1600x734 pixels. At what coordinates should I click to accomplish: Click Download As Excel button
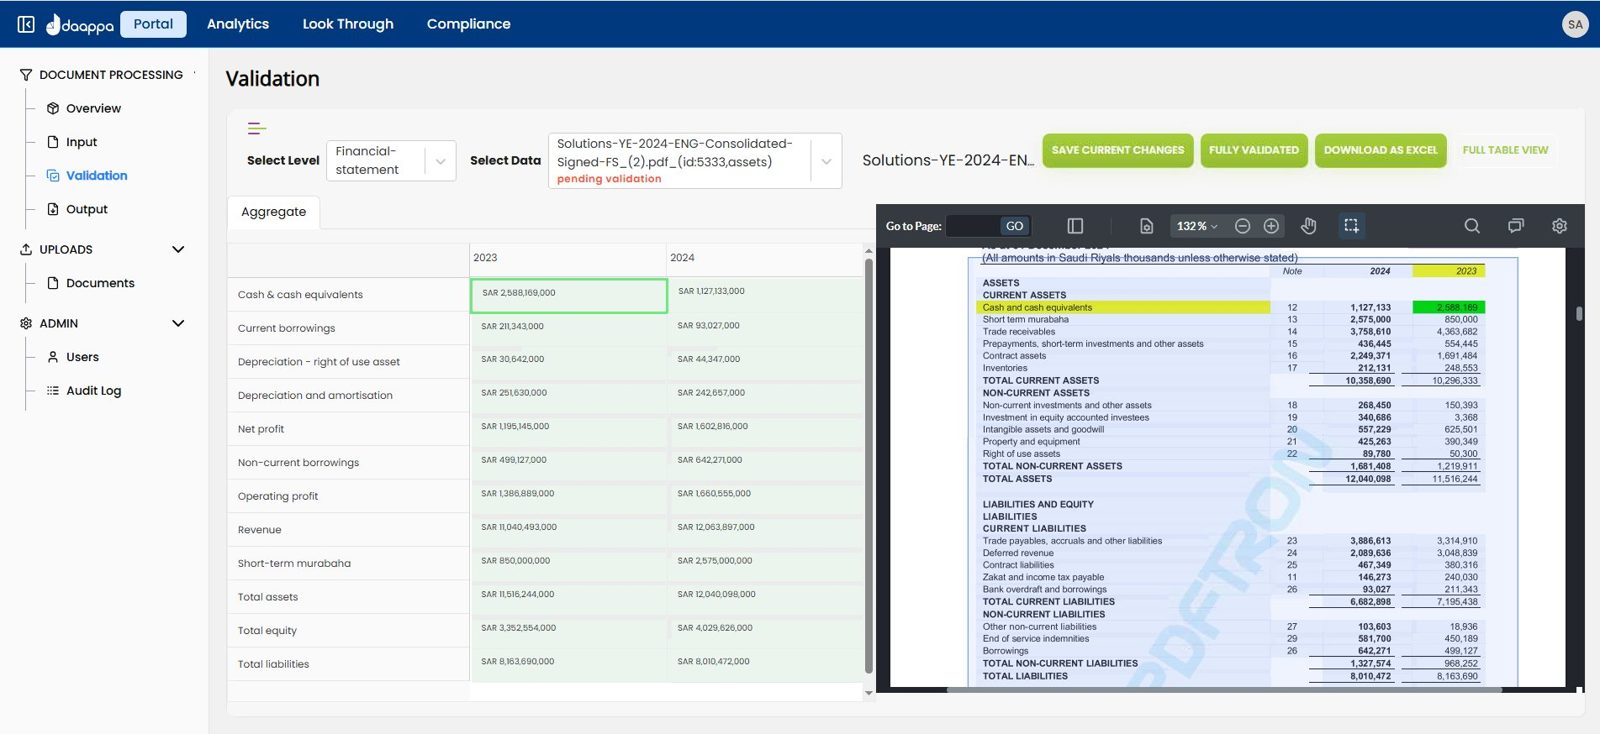tap(1380, 150)
